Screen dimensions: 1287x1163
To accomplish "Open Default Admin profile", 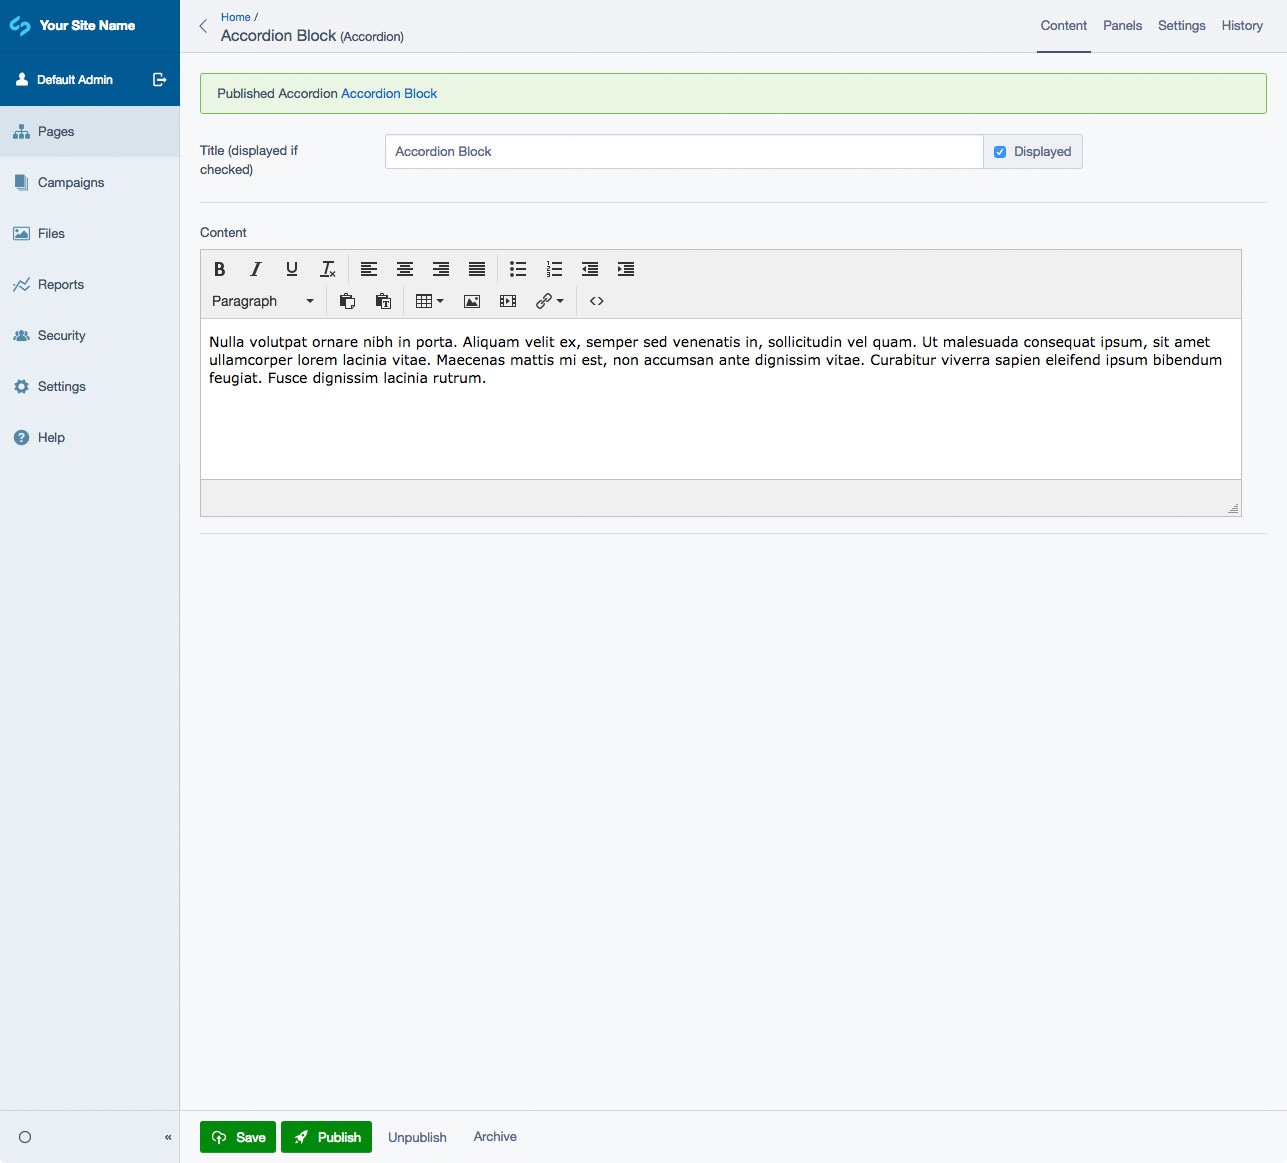I will [x=65, y=80].
